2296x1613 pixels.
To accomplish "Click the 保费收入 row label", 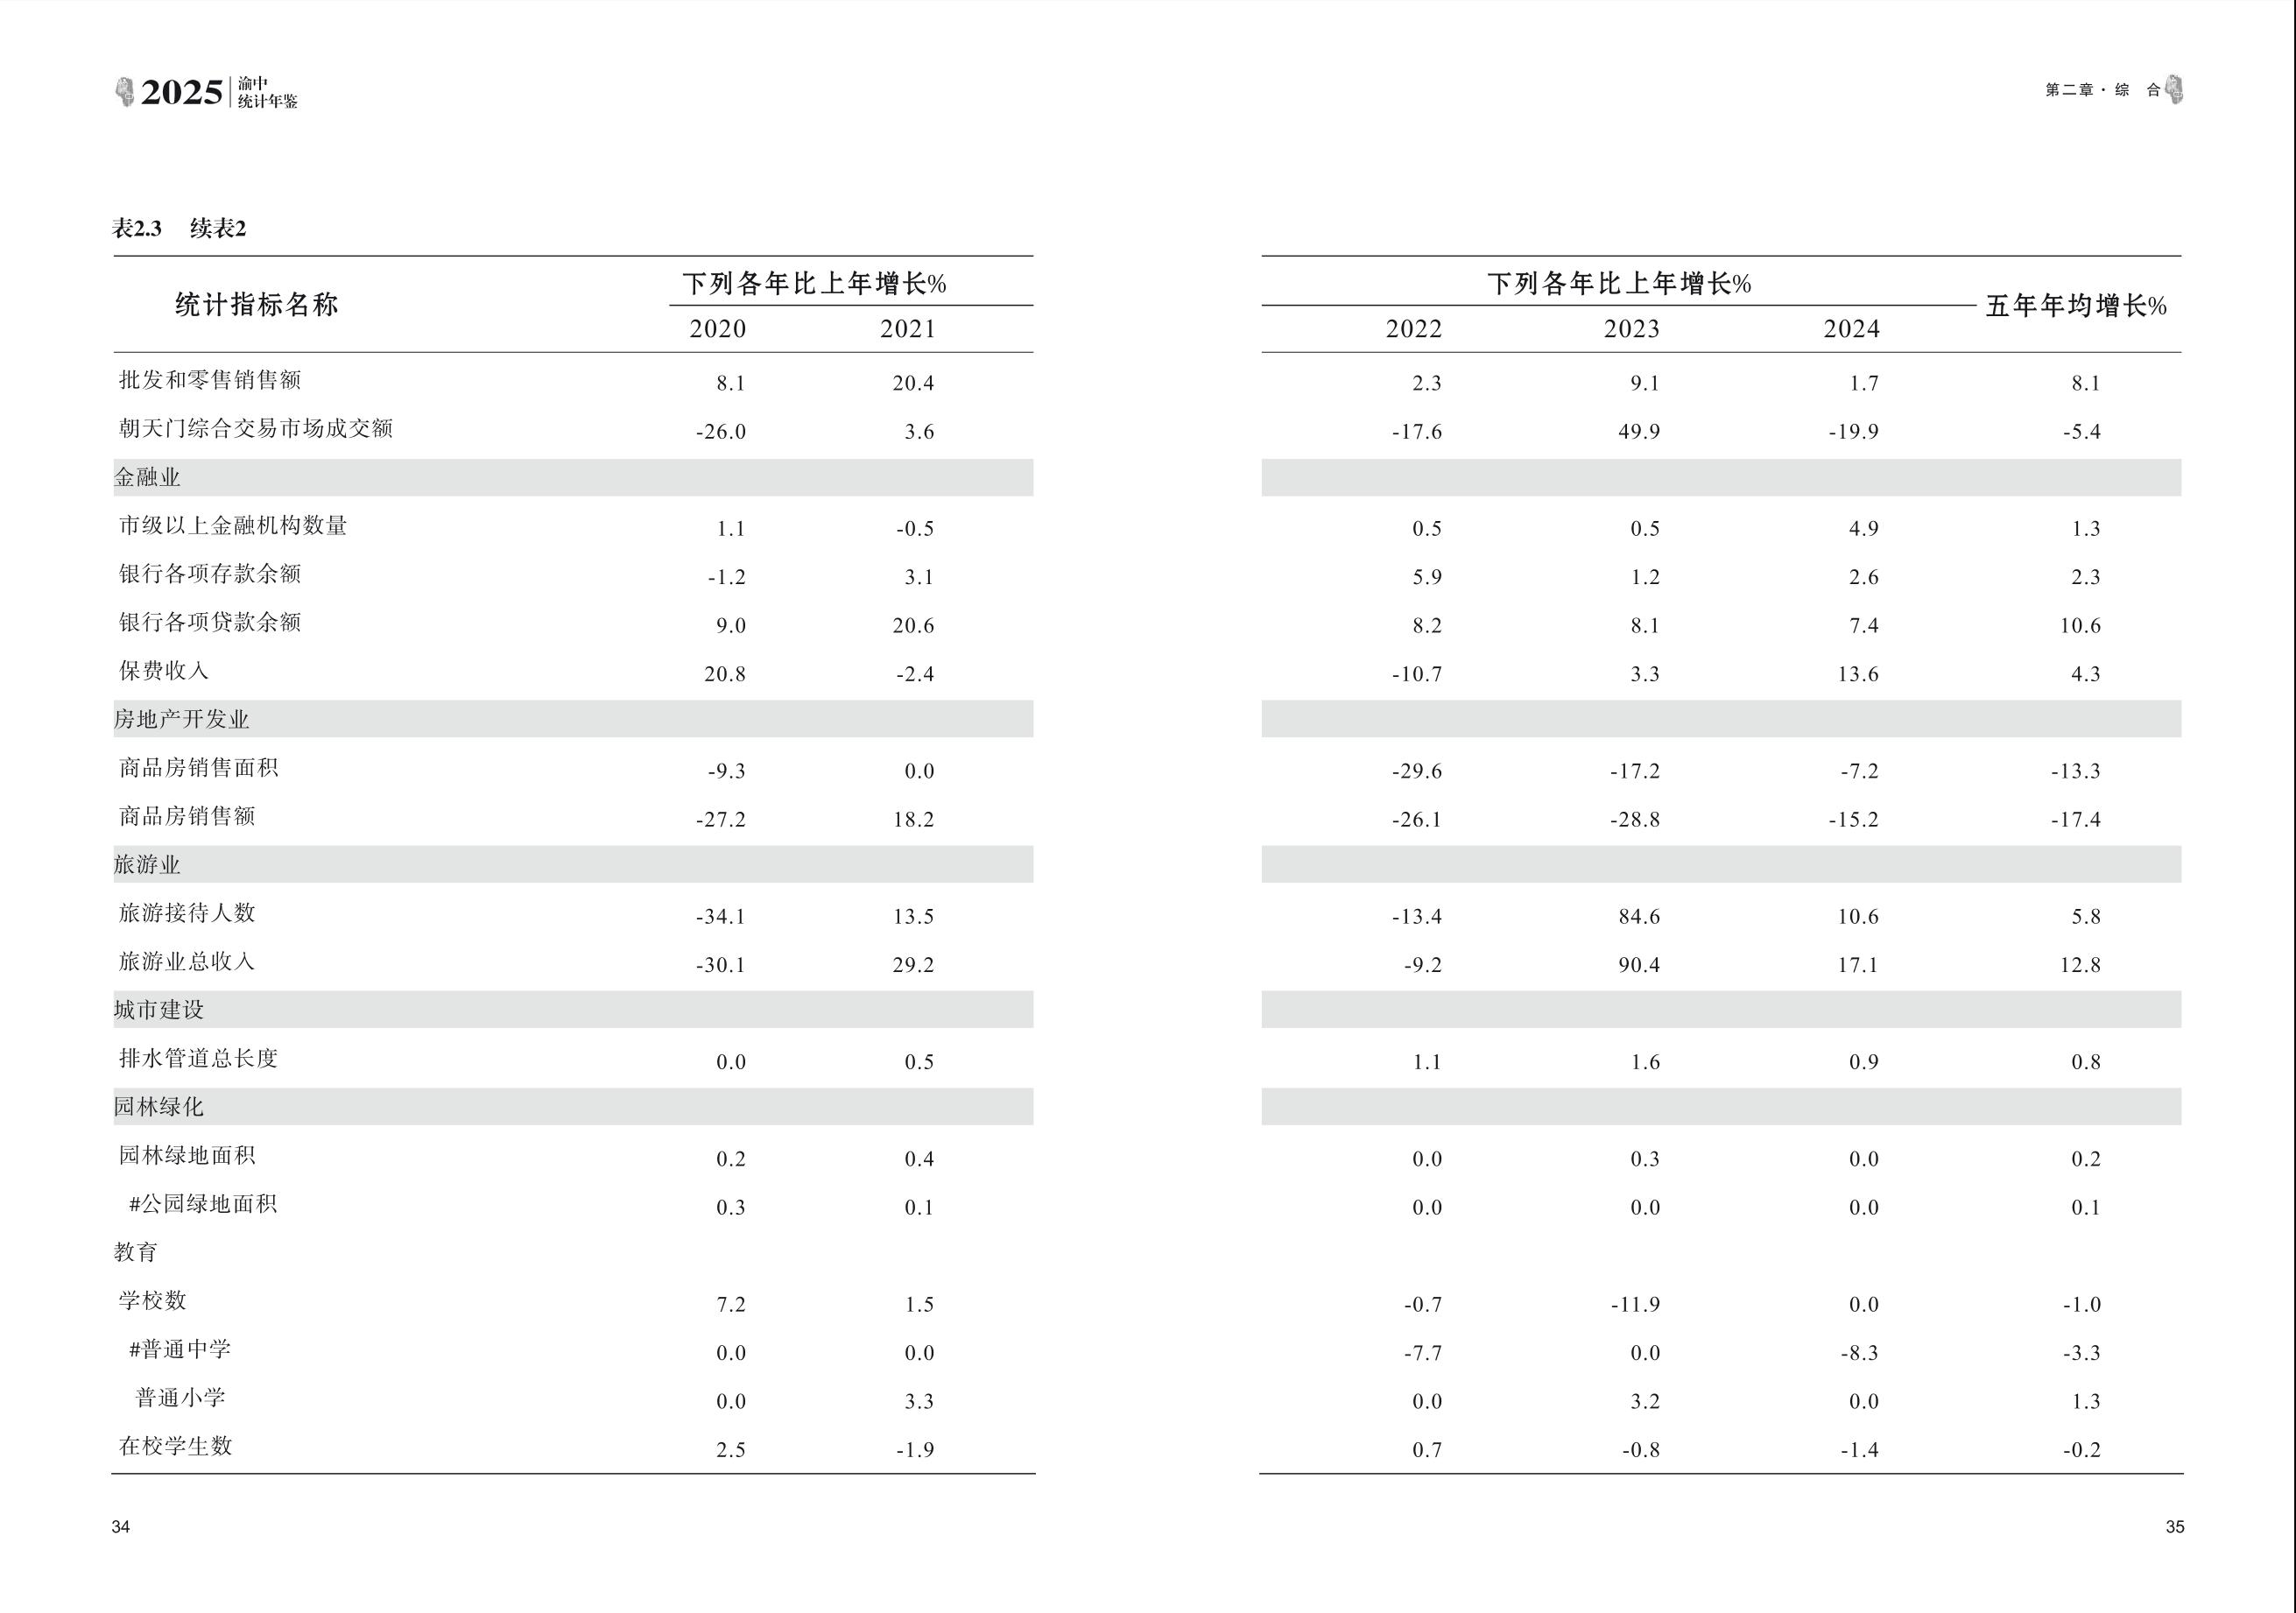I will click(164, 671).
